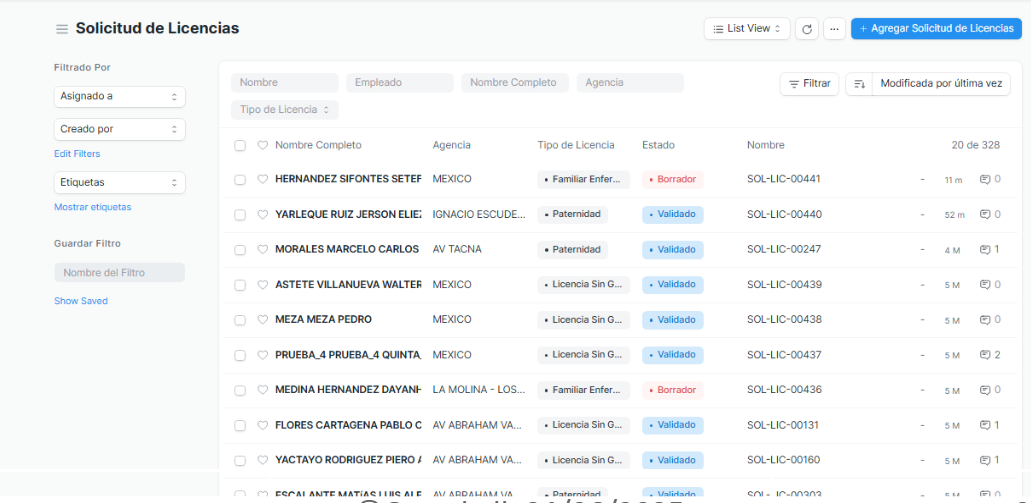The height and width of the screenshot is (503, 1031).
Task: Toggle sort direction icon beside Modificada
Action: click(859, 84)
